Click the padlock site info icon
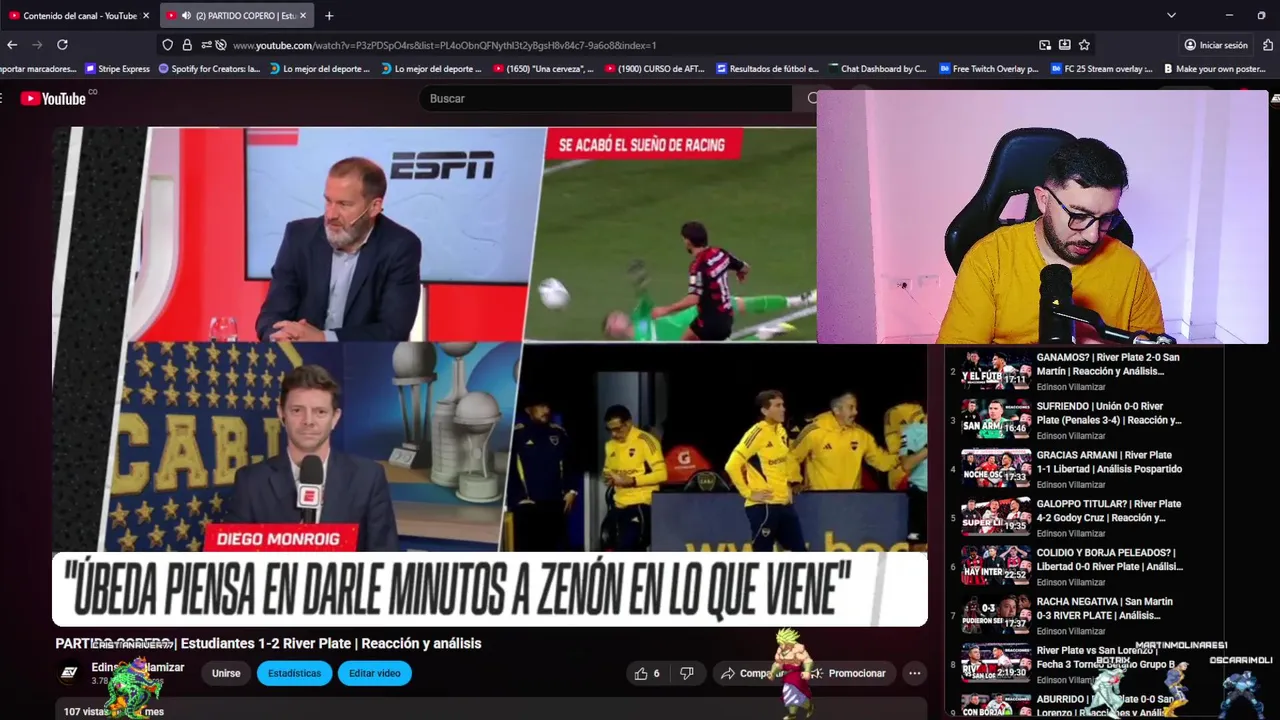Viewport: 1280px width, 720px height. 187,45
